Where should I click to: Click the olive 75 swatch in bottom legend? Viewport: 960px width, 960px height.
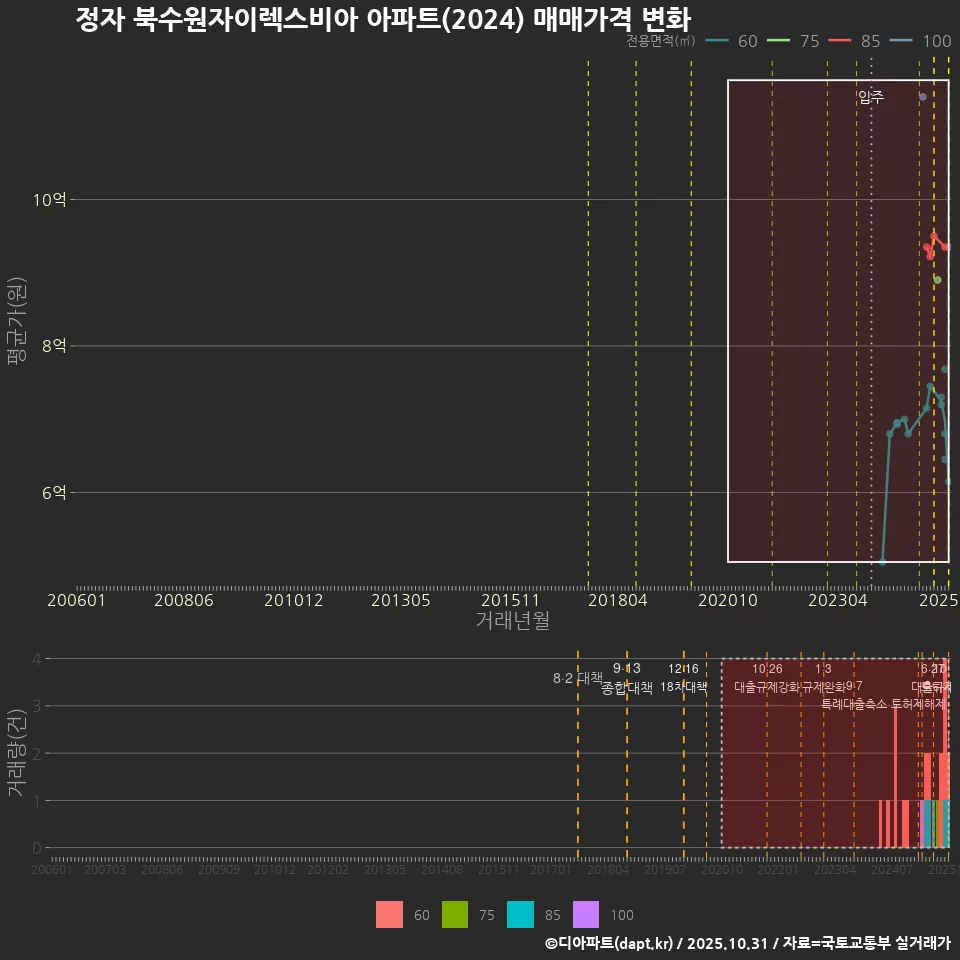[x=455, y=914]
